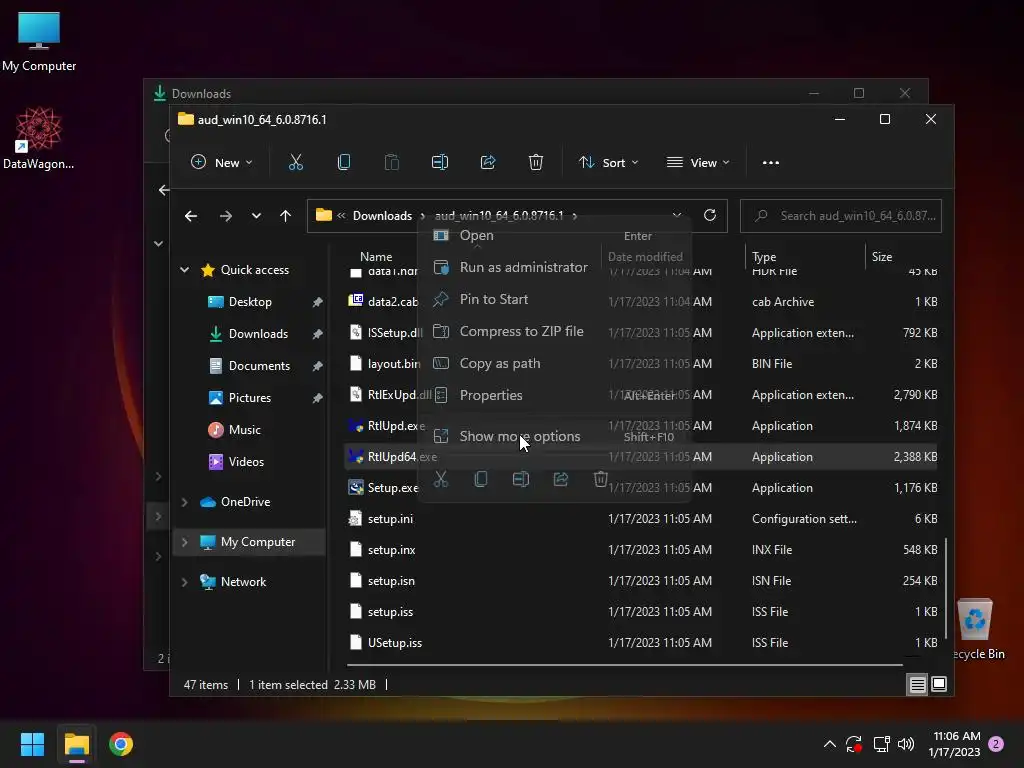Click the Share icon in context menu
Image resolution: width=1024 pixels, height=768 pixels.
tap(560, 479)
